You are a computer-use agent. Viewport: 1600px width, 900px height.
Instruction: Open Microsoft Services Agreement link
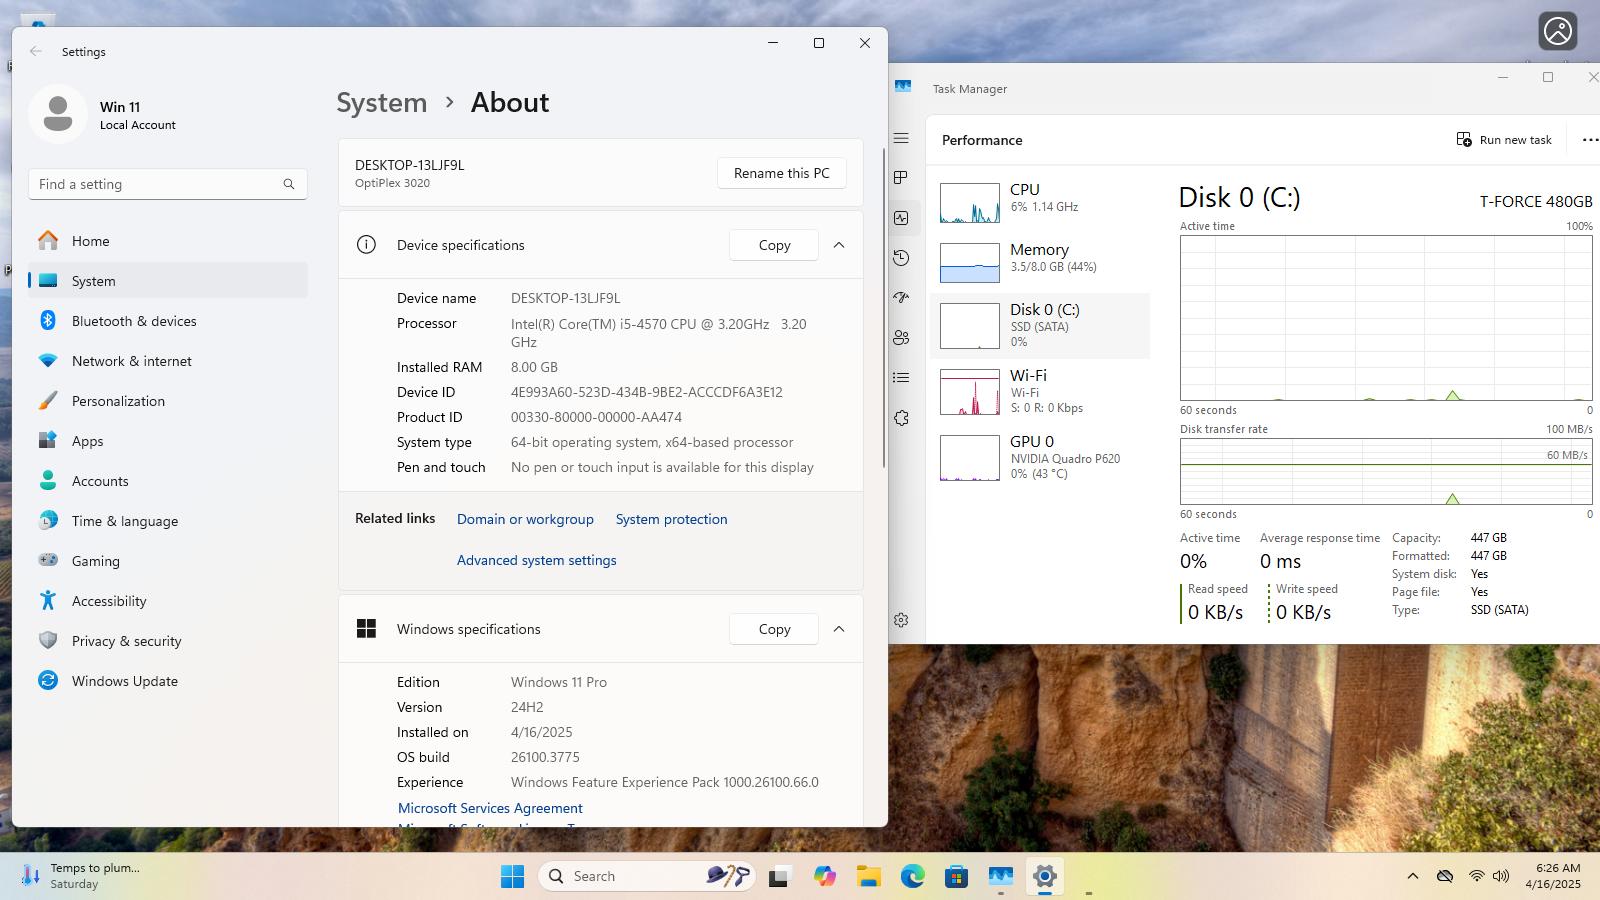(x=490, y=808)
